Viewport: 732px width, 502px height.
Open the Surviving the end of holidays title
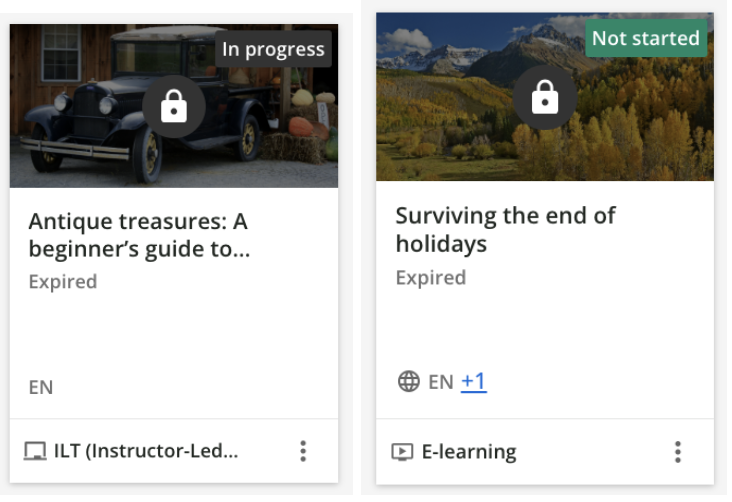(x=505, y=229)
